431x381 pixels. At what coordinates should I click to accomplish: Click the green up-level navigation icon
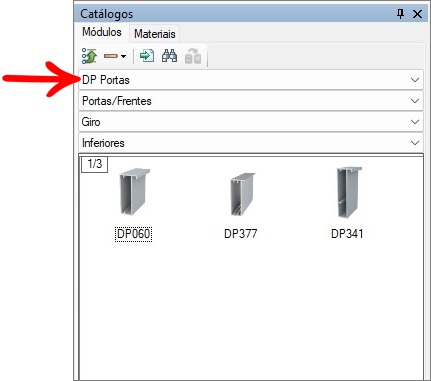coord(89,56)
